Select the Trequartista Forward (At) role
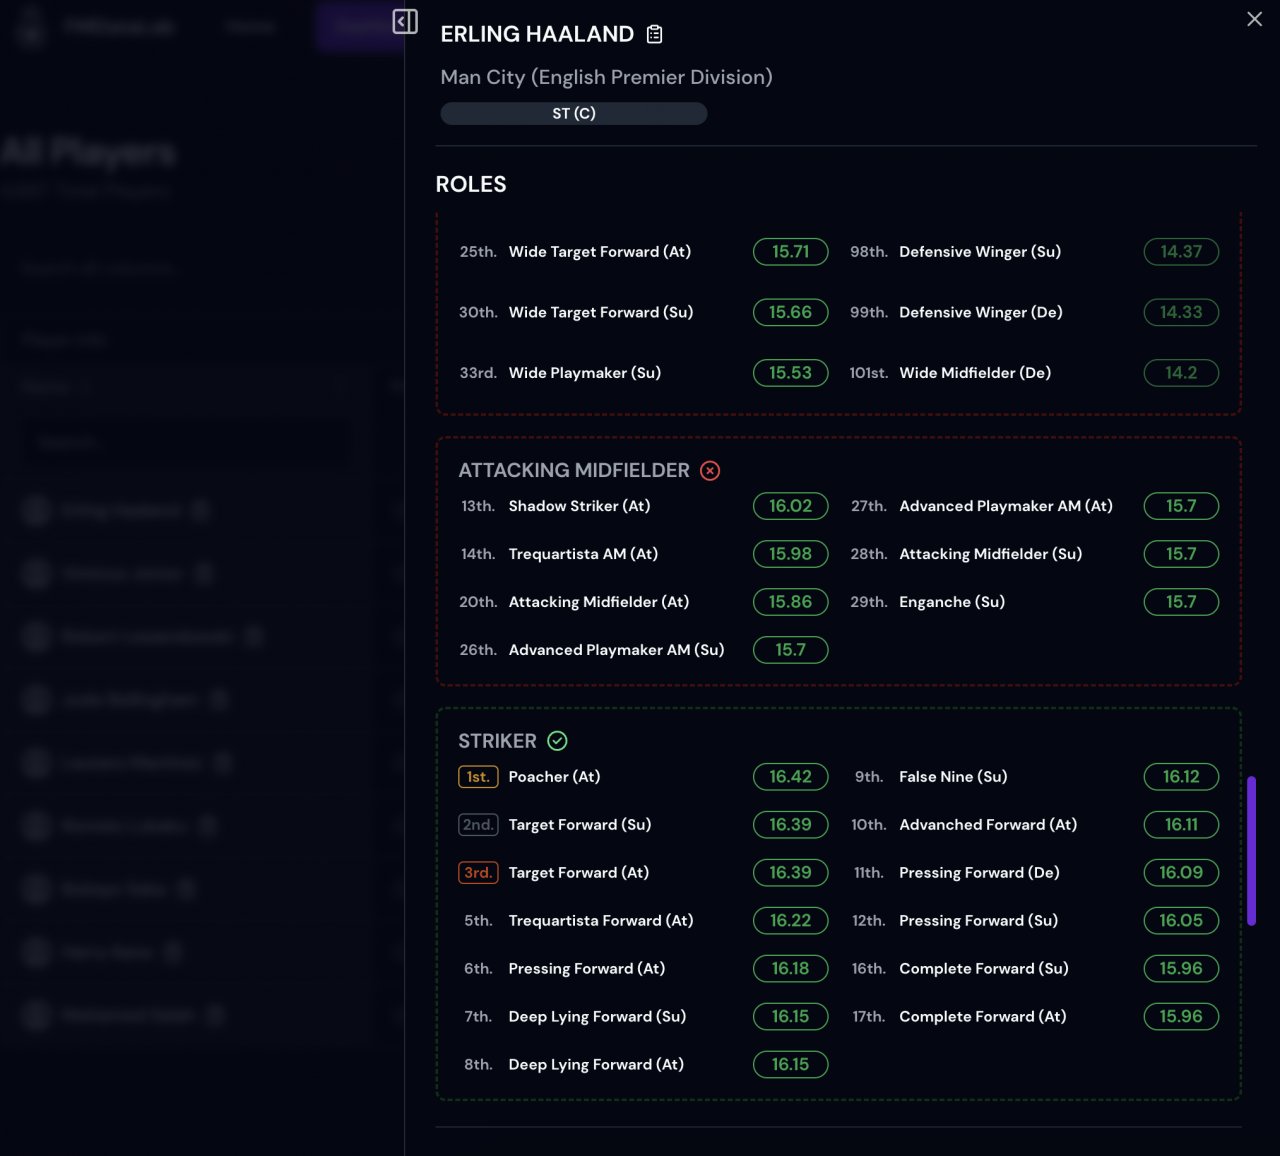Screen dimensions: 1280x1156 [x=601, y=921]
